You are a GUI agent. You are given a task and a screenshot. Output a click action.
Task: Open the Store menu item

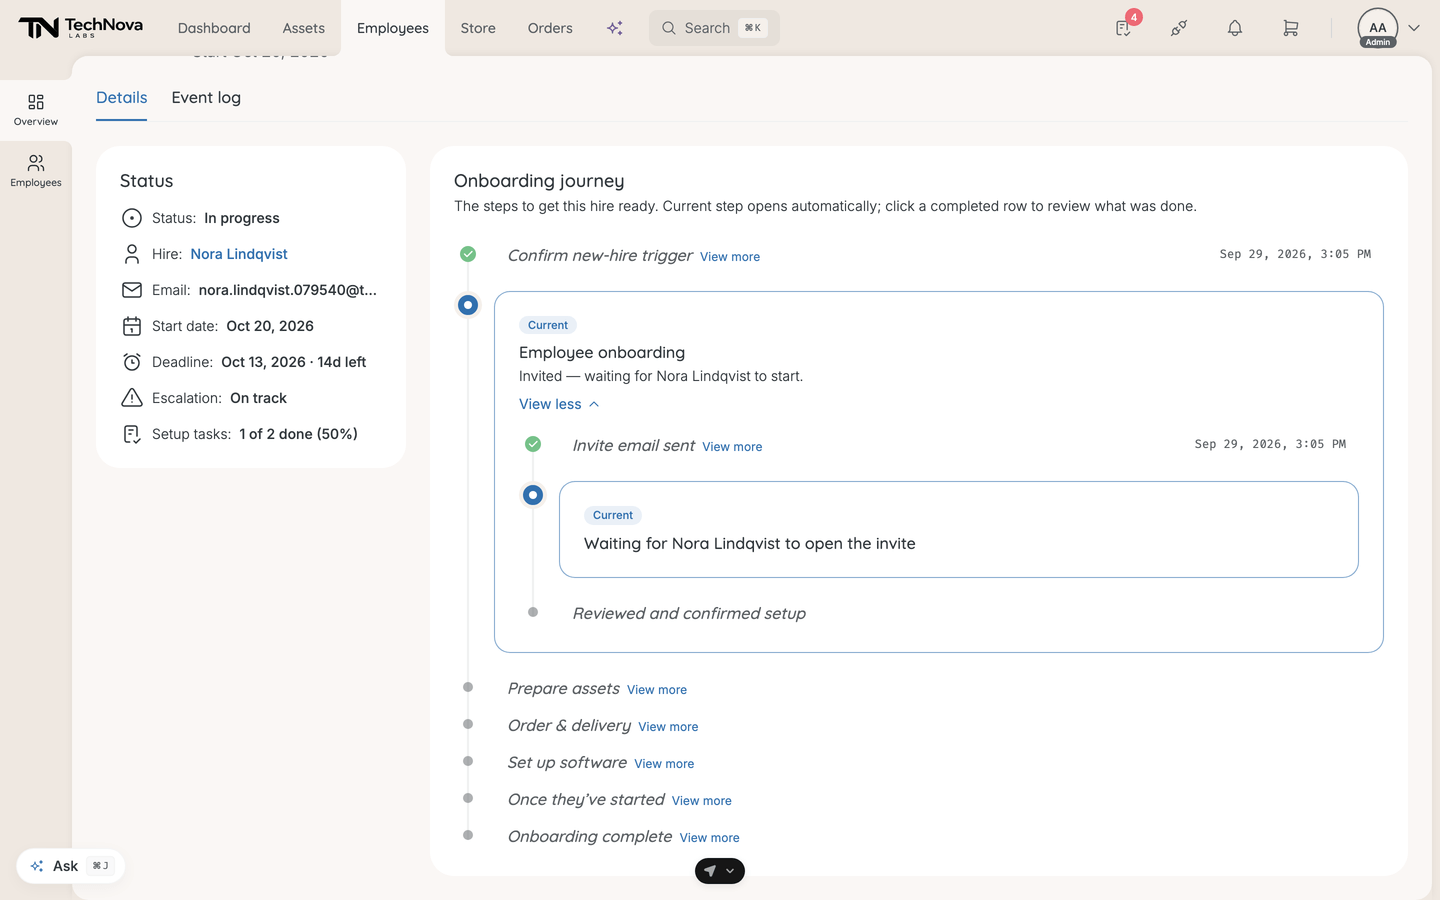click(478, 28)
